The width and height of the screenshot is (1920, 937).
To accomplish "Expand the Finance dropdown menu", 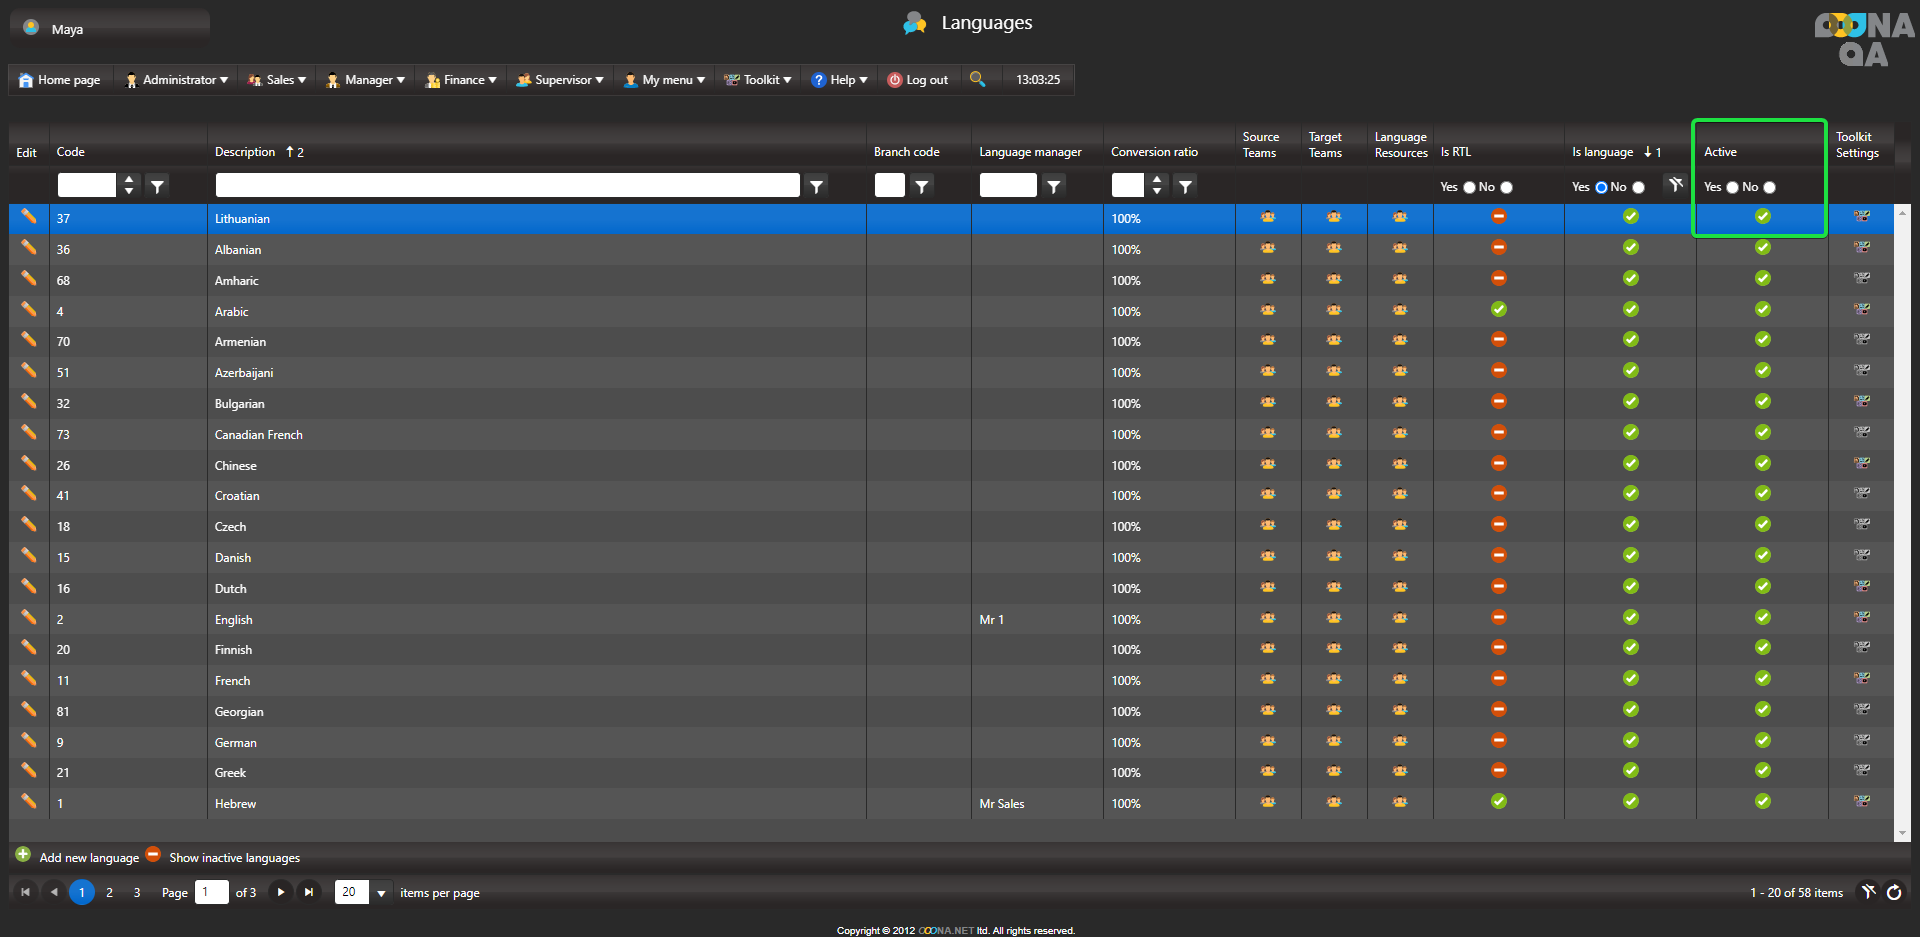I will click(461, 80).
